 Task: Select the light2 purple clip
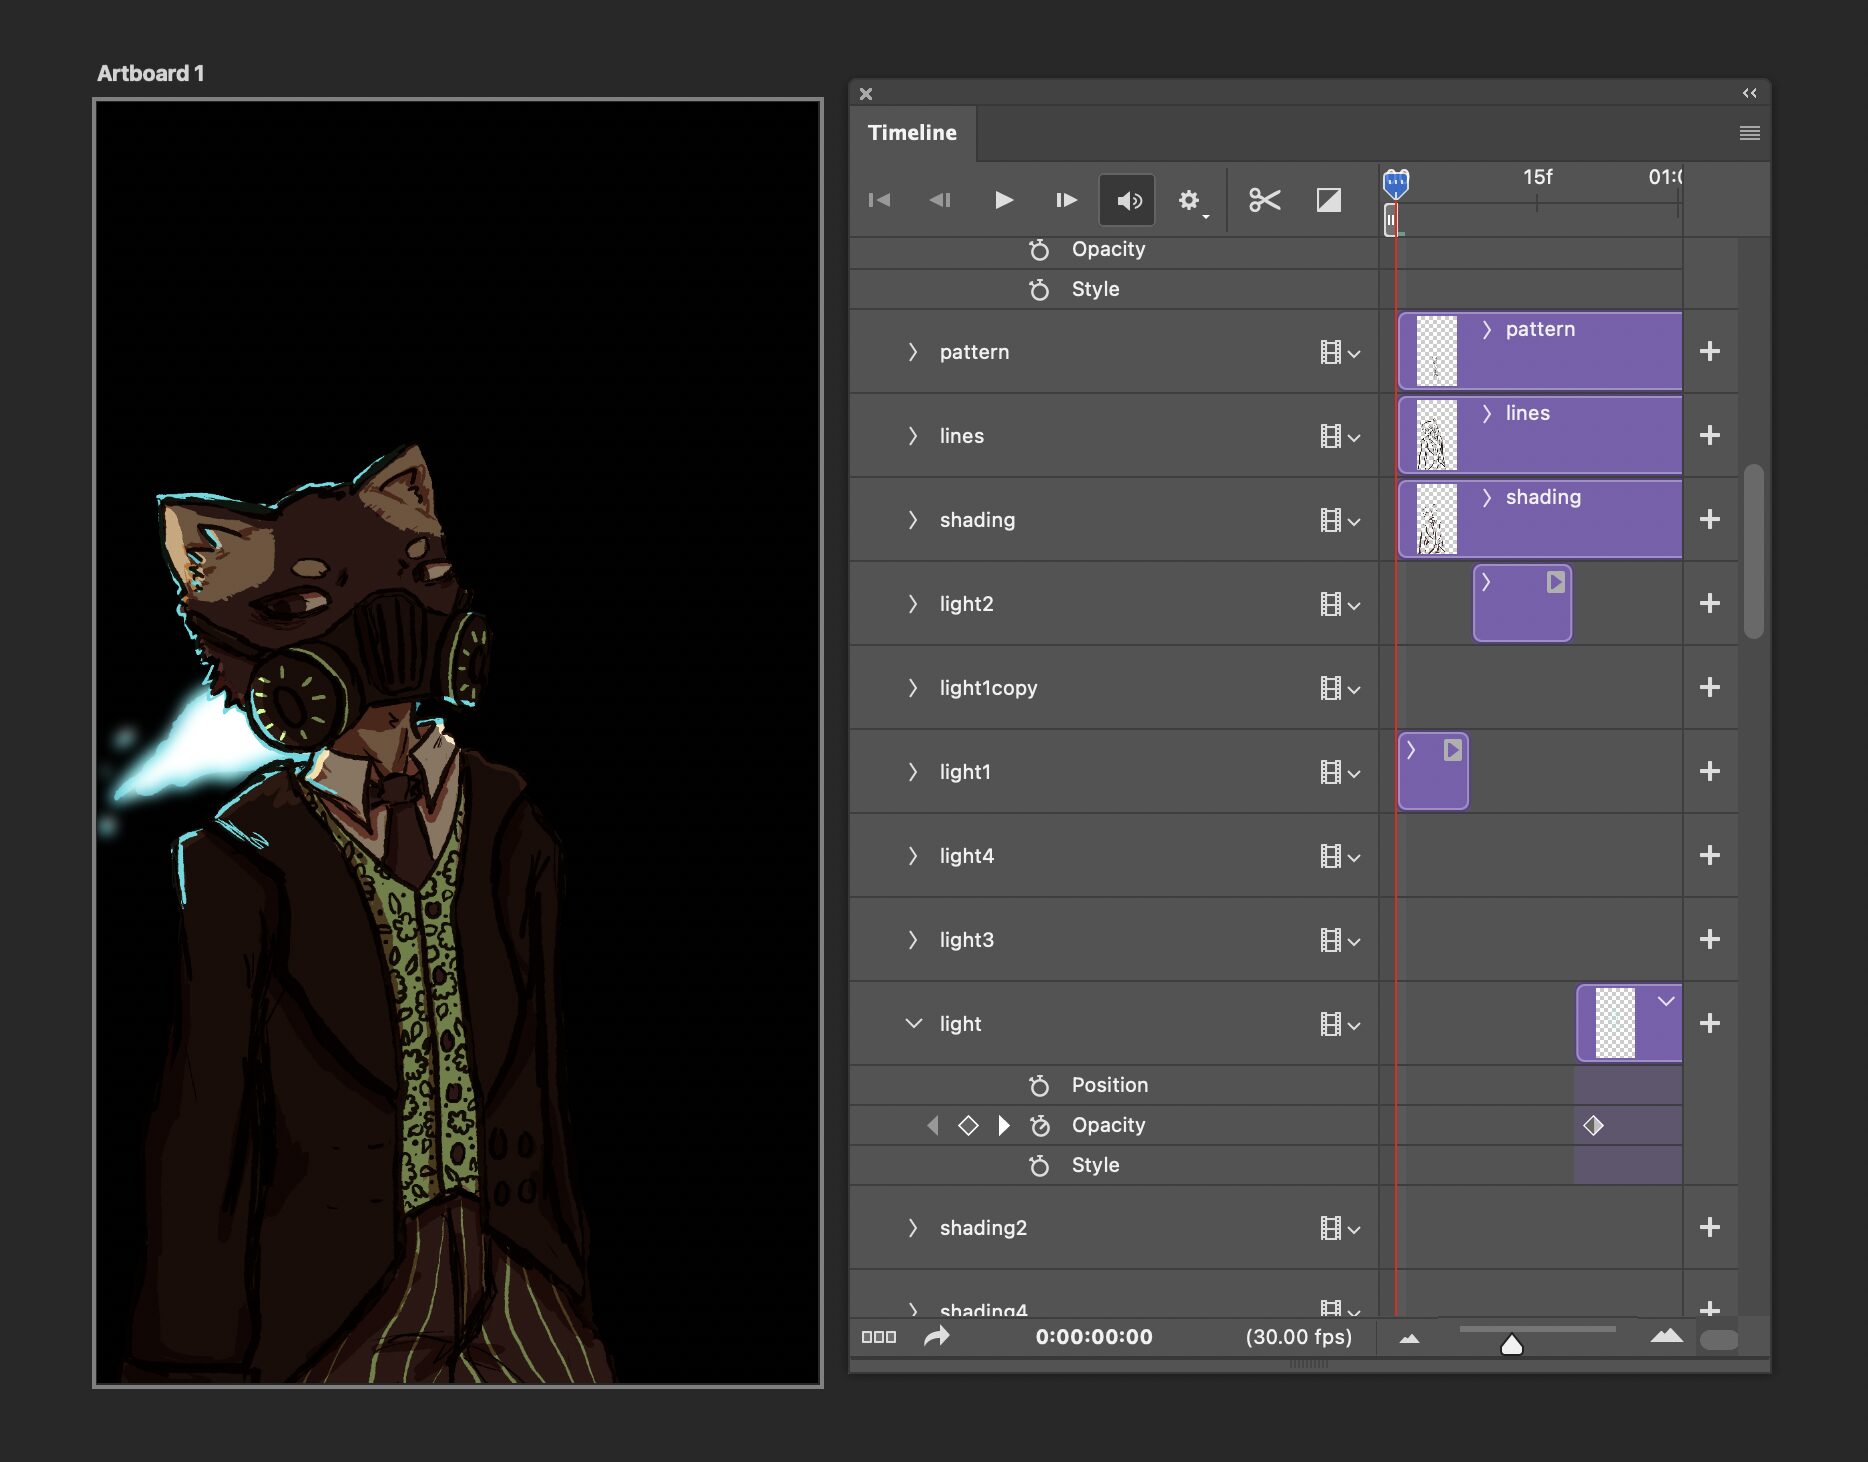click(1522, 603)
